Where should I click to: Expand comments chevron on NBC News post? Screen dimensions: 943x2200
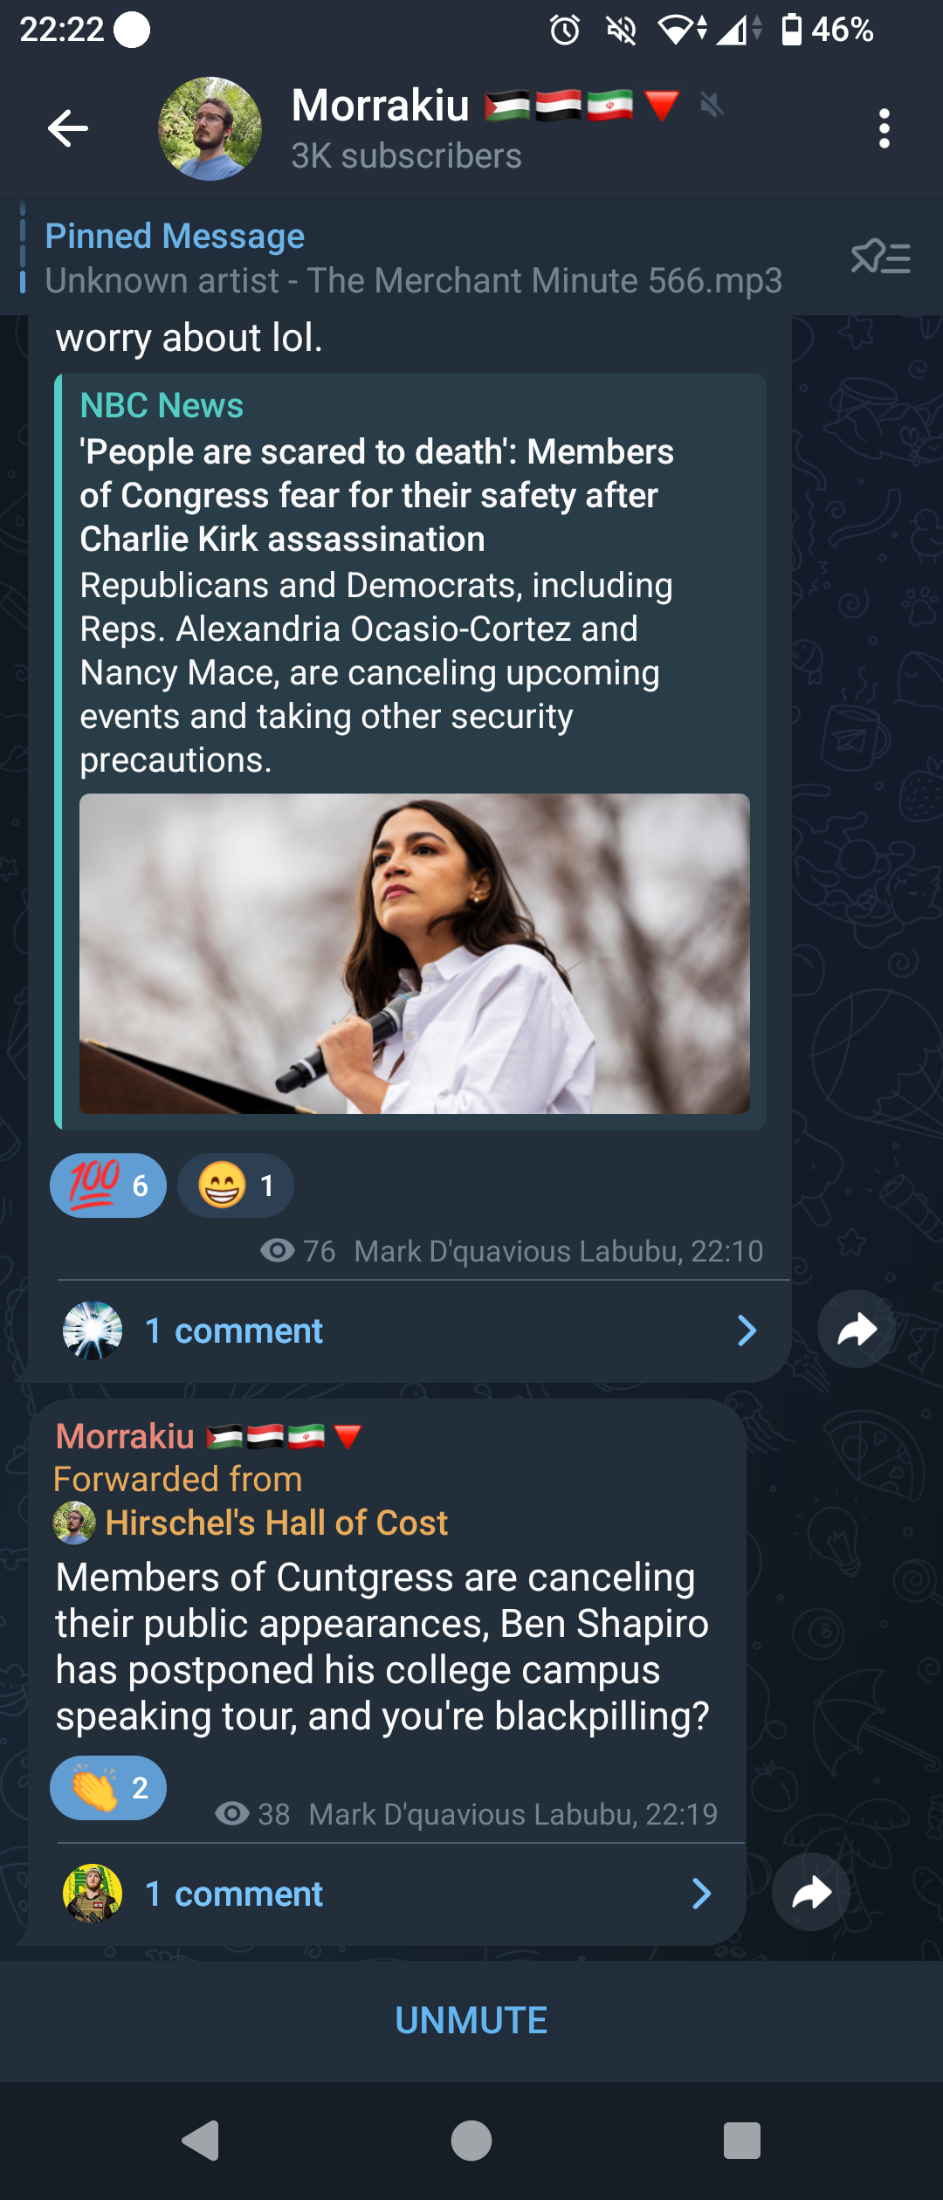click(746, 1331)
